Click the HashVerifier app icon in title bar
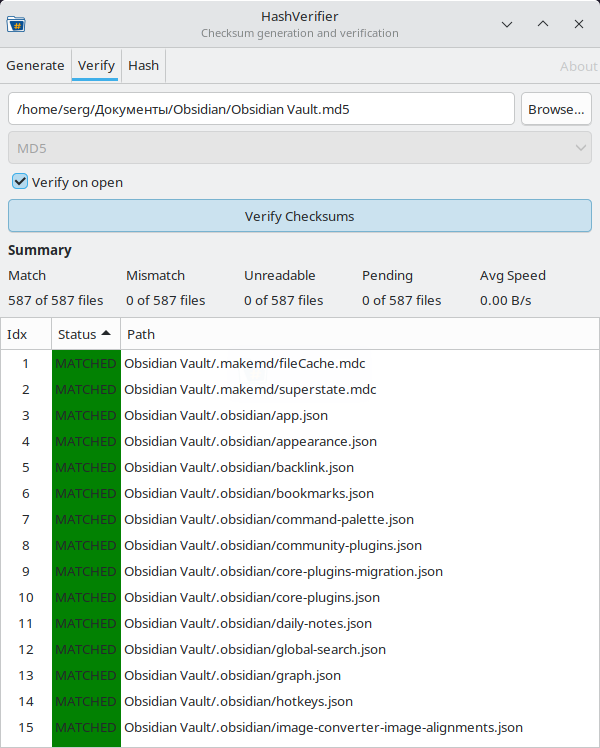The image size is (600, 748). coord(16,24)
